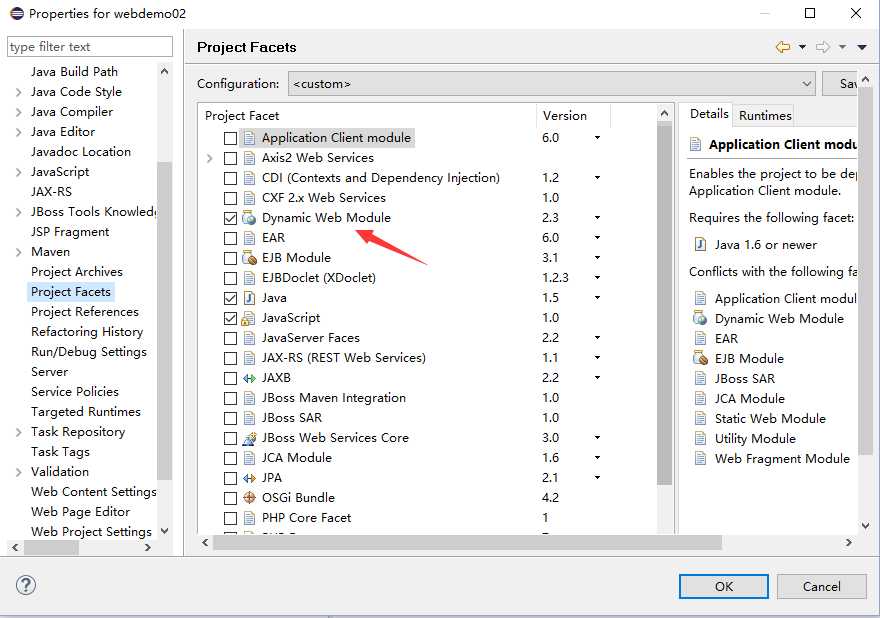The height and width of the screenshot is (618, 880).
Task: Open the view menu dropdown arrow
Action: tap(862, 47)
